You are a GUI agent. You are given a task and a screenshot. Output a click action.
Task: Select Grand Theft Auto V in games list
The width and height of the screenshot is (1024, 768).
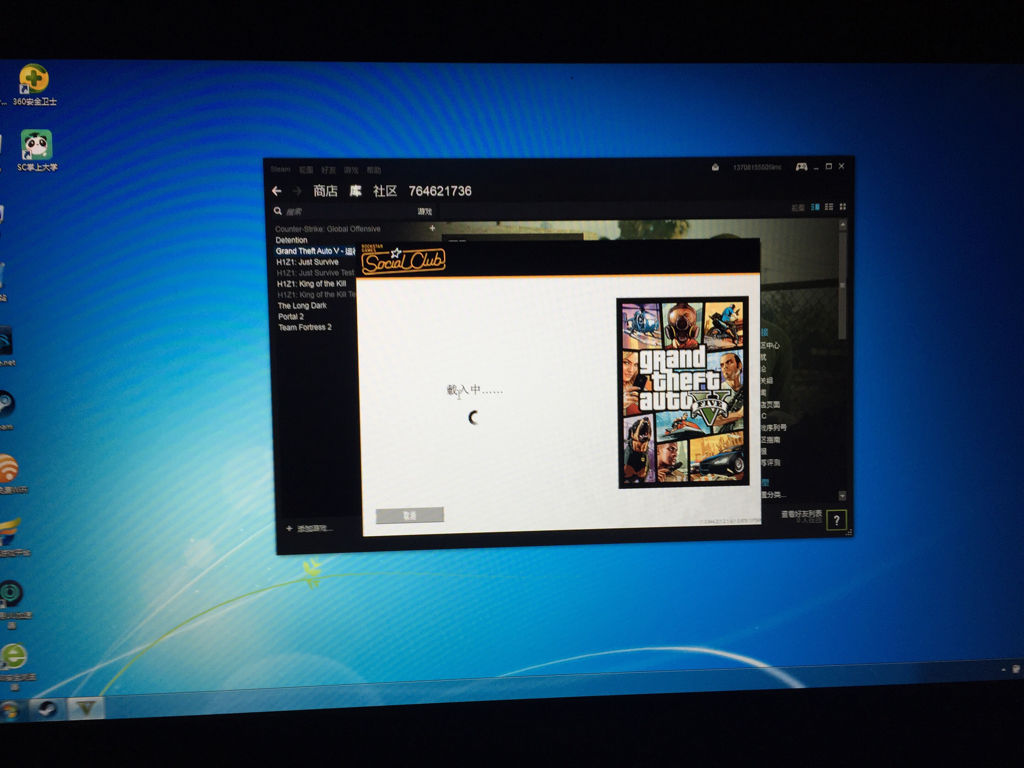[315, 251]
